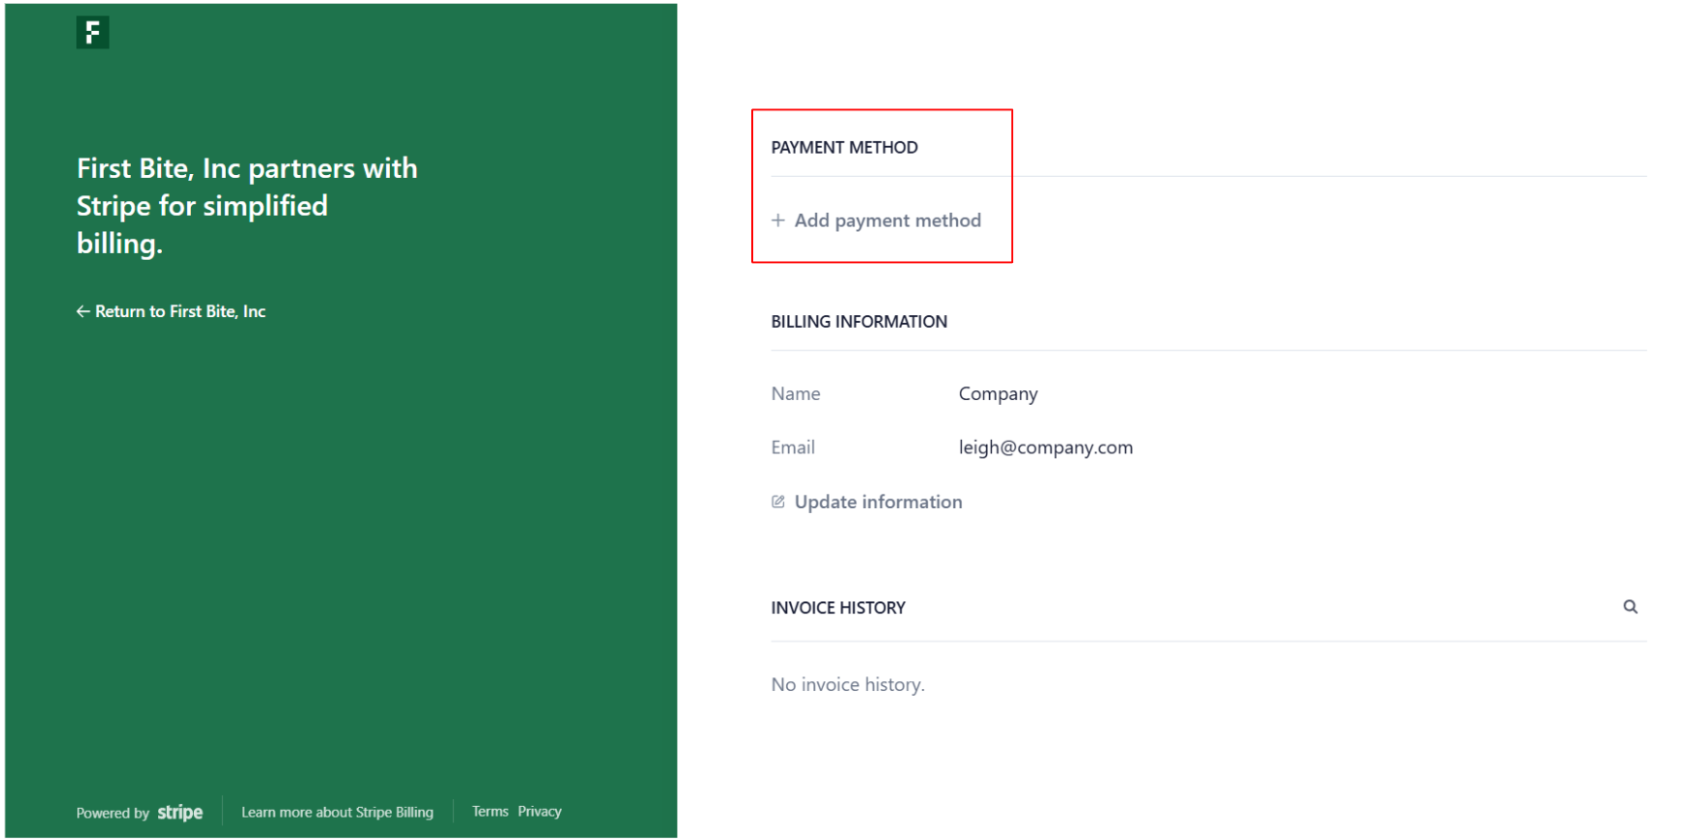The width and height of the screenshot is (1694, 840).
Task: Open the invoice history search icon
Action: click(x=1630, y=607)
